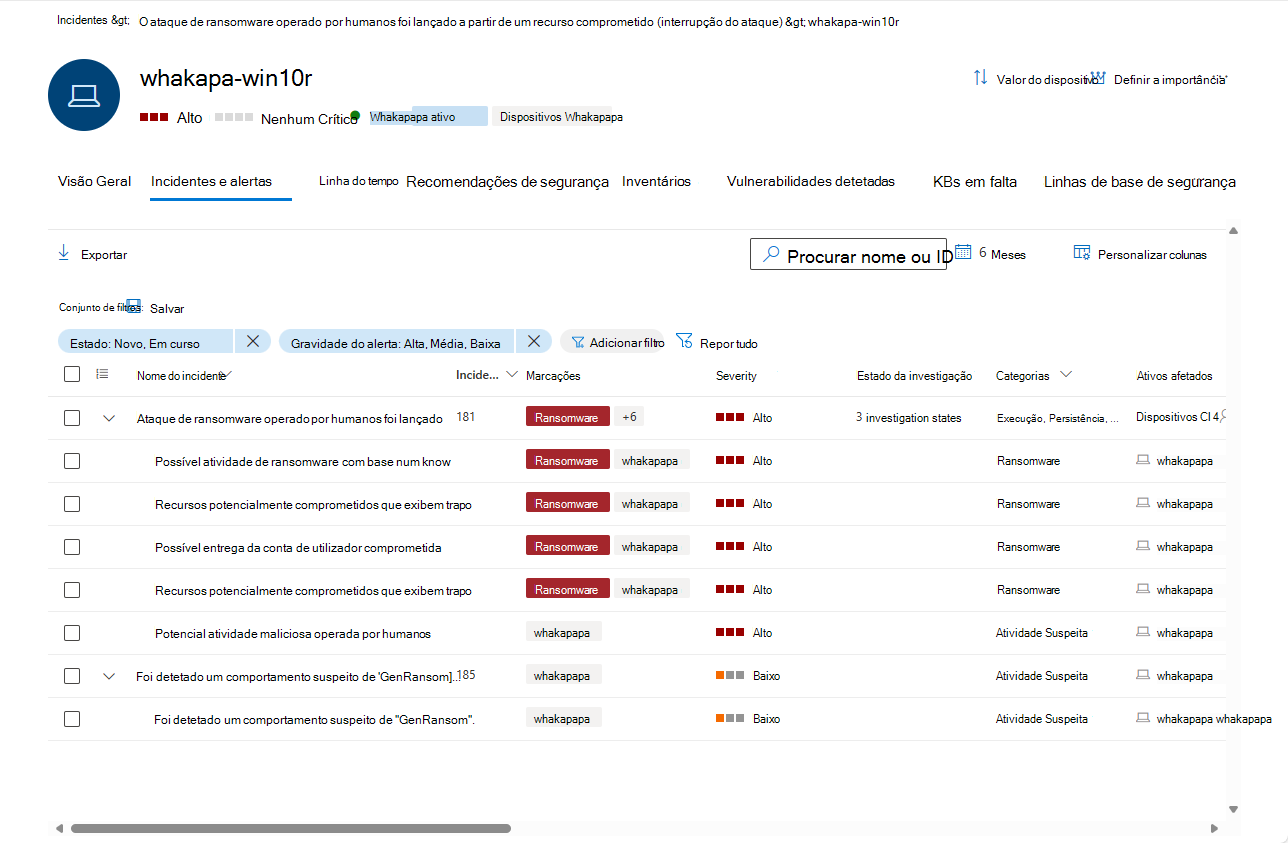Viewport: 1288px width, 843px height.
Task: Check the Possível entrega da conta row checkbox
Action: [72, 547]
